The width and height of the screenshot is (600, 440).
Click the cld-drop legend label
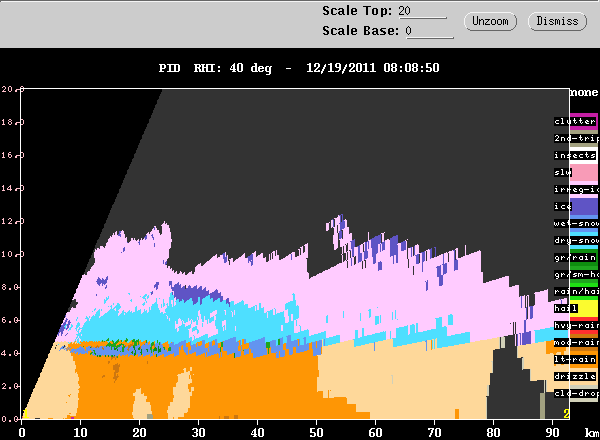576,393
